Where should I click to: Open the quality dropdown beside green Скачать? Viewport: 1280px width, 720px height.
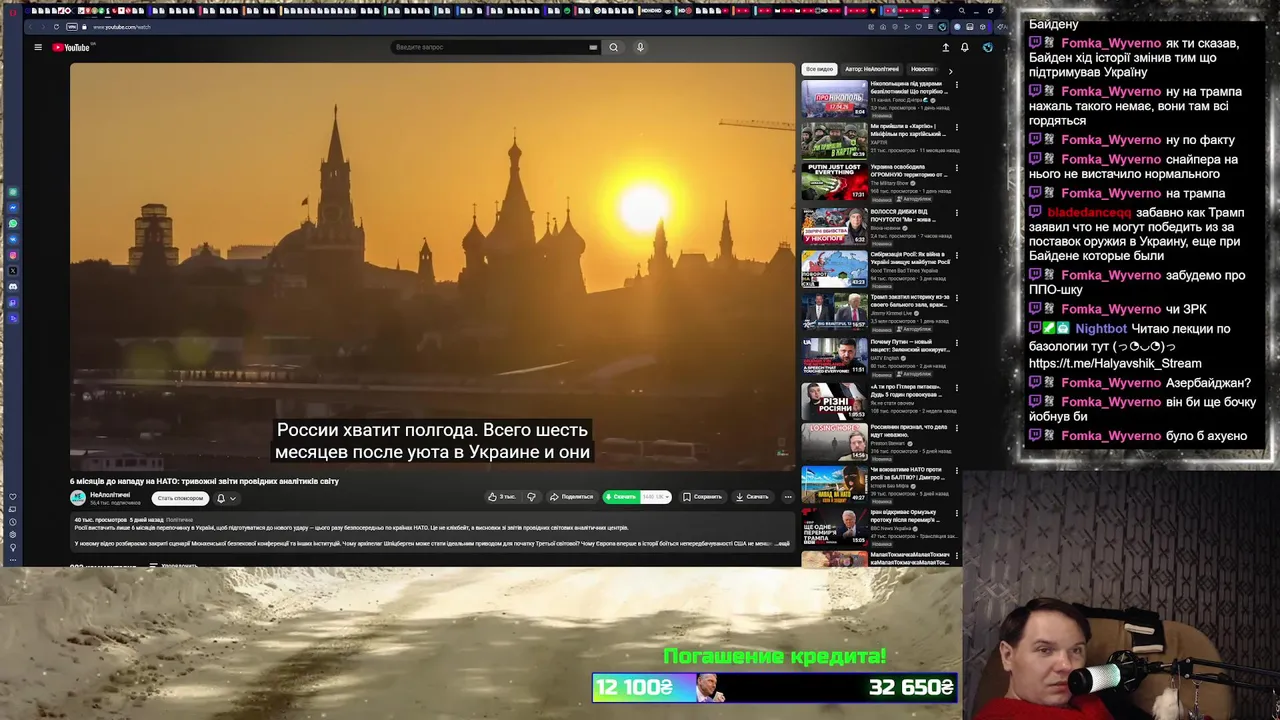[655, 497]
